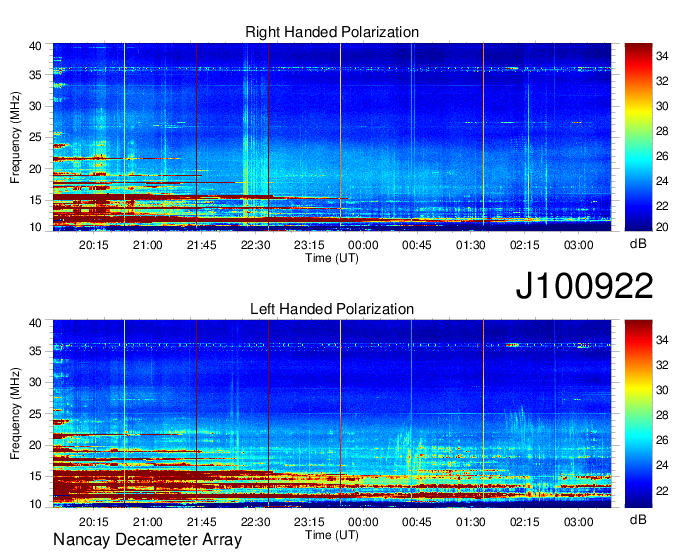The height and width of the screenshot is (552, 680).
Task: Click the 03:00 time tick on right-handed plot
Action: (579, 245)
